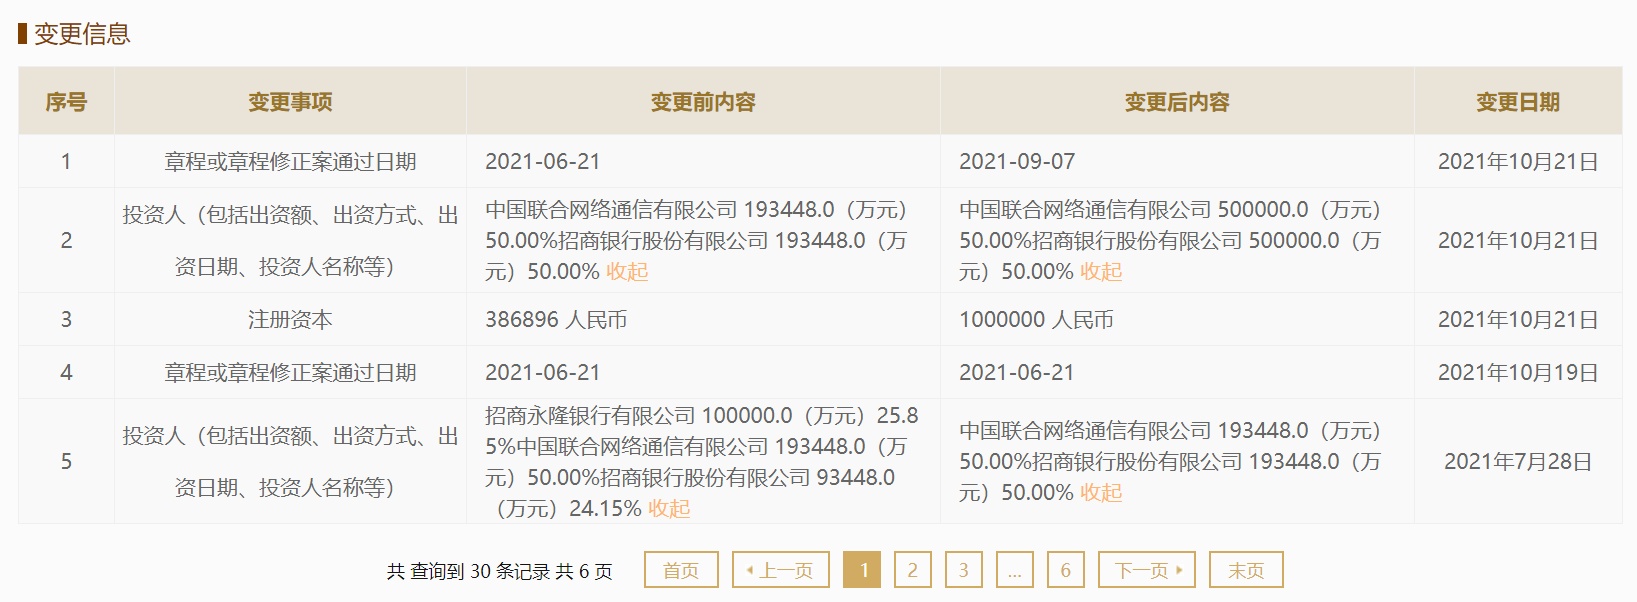
Task: Select the 注册资本 cell in row 3
Action: pos(290,320)
